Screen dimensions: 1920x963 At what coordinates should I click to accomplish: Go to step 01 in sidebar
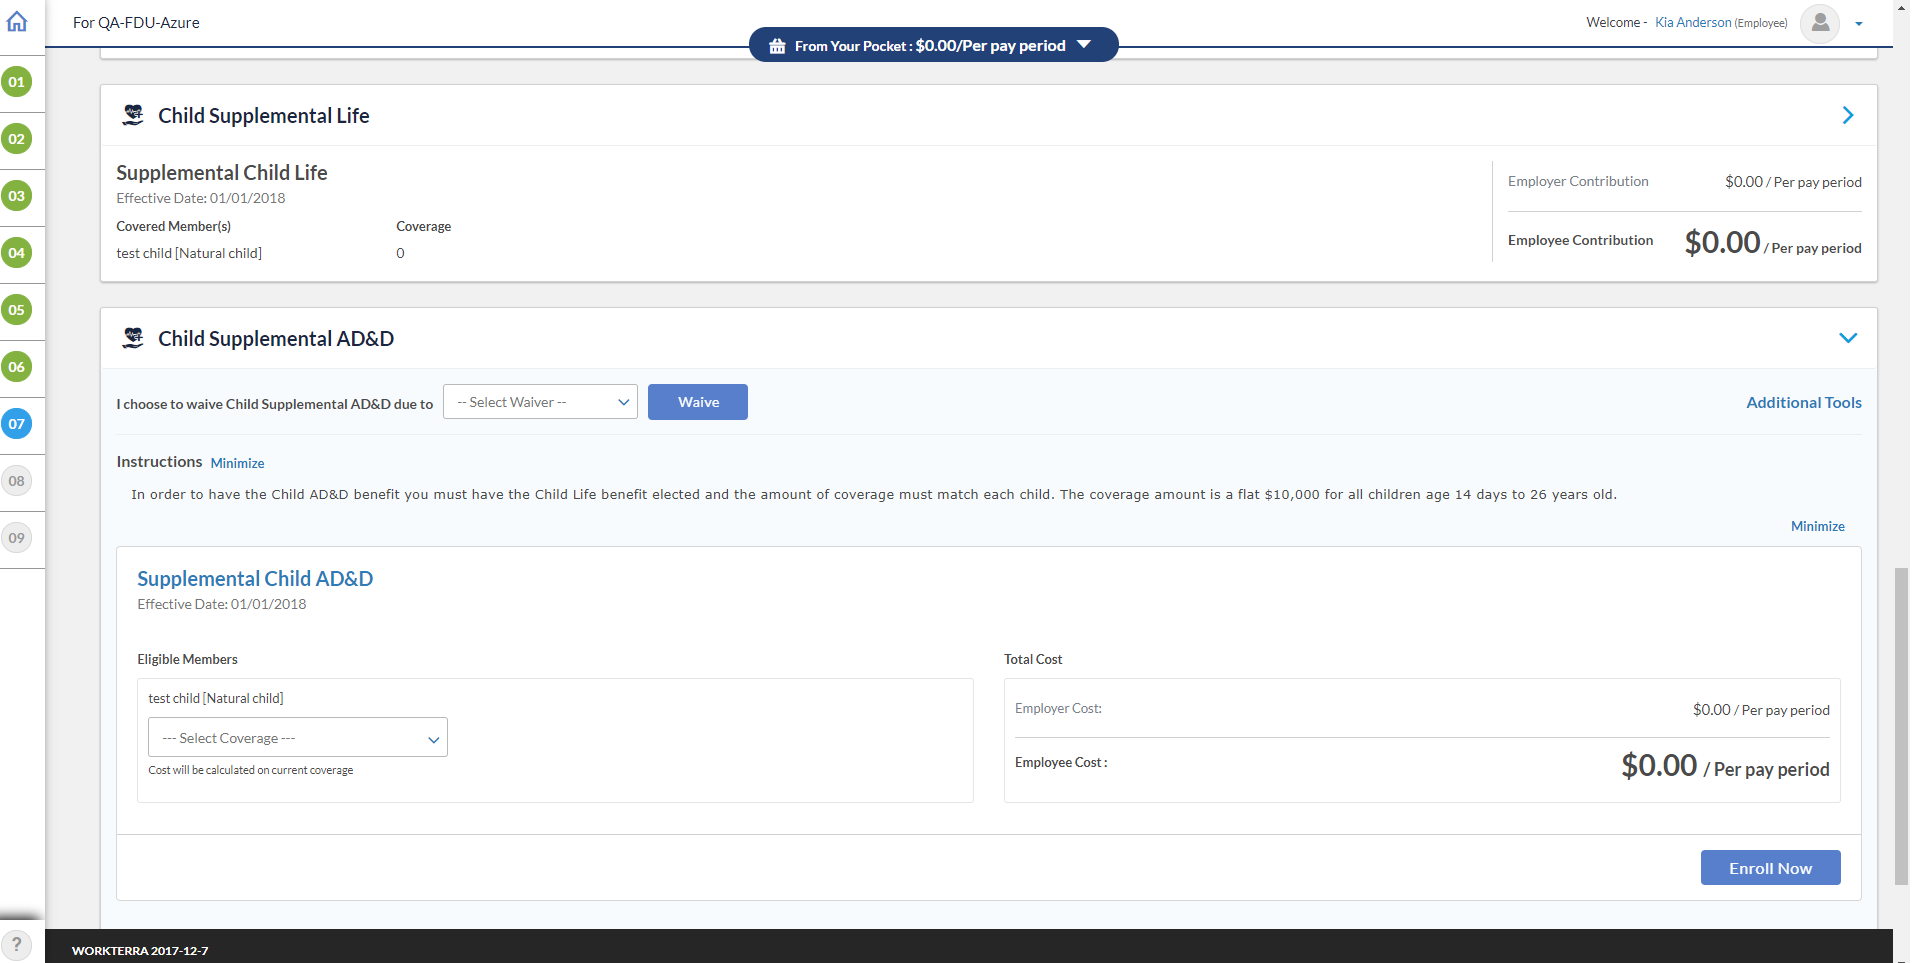[17, 82]
